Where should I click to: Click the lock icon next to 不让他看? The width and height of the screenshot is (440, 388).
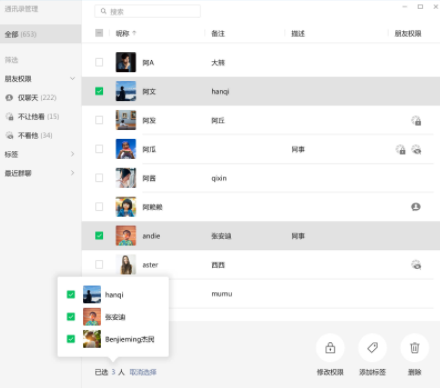click(x=9, y=117)
